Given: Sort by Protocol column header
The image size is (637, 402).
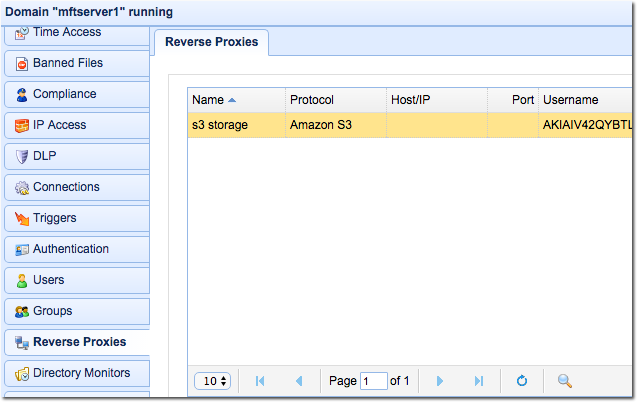Looking at the screenshot, I should coord(336,100).
